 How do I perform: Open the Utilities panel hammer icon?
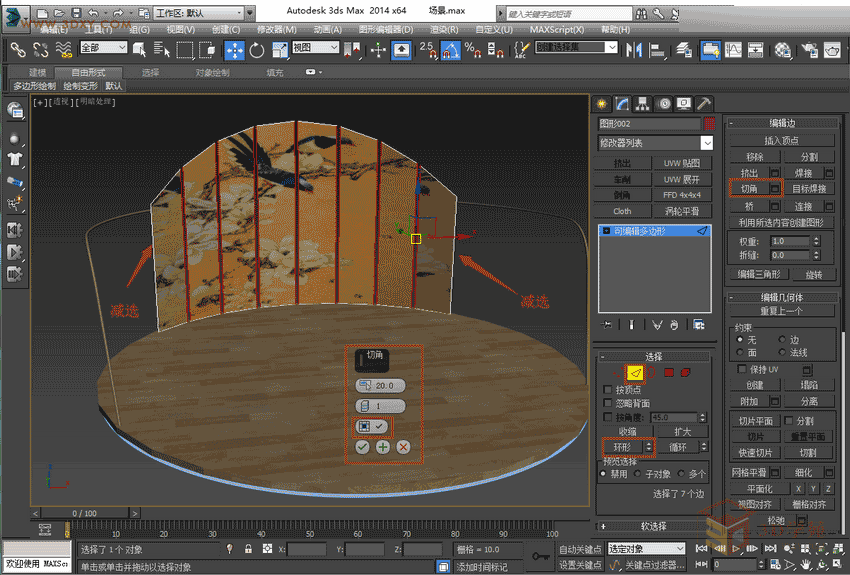(x=704, y=103)
